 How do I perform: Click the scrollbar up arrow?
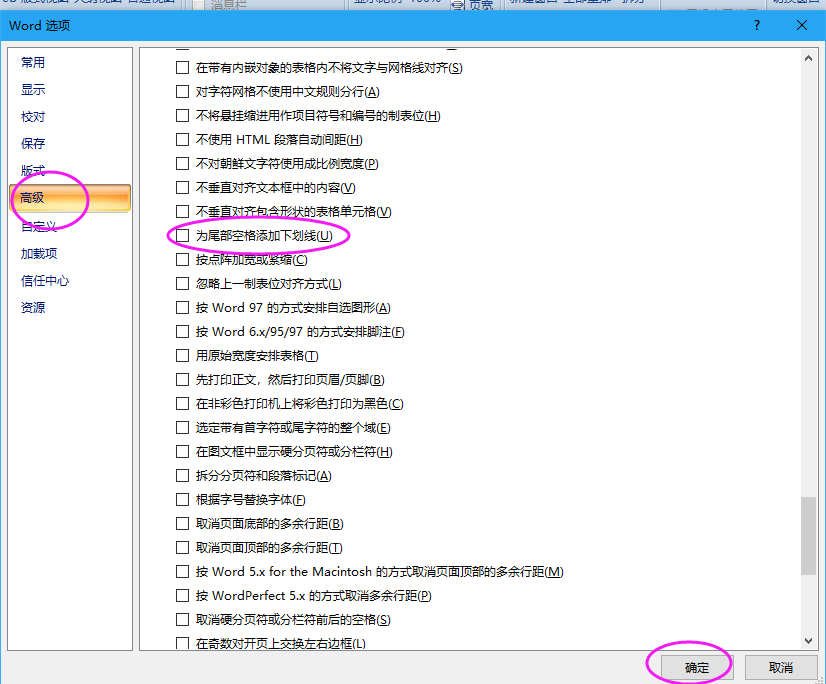(x=809, y=57)
